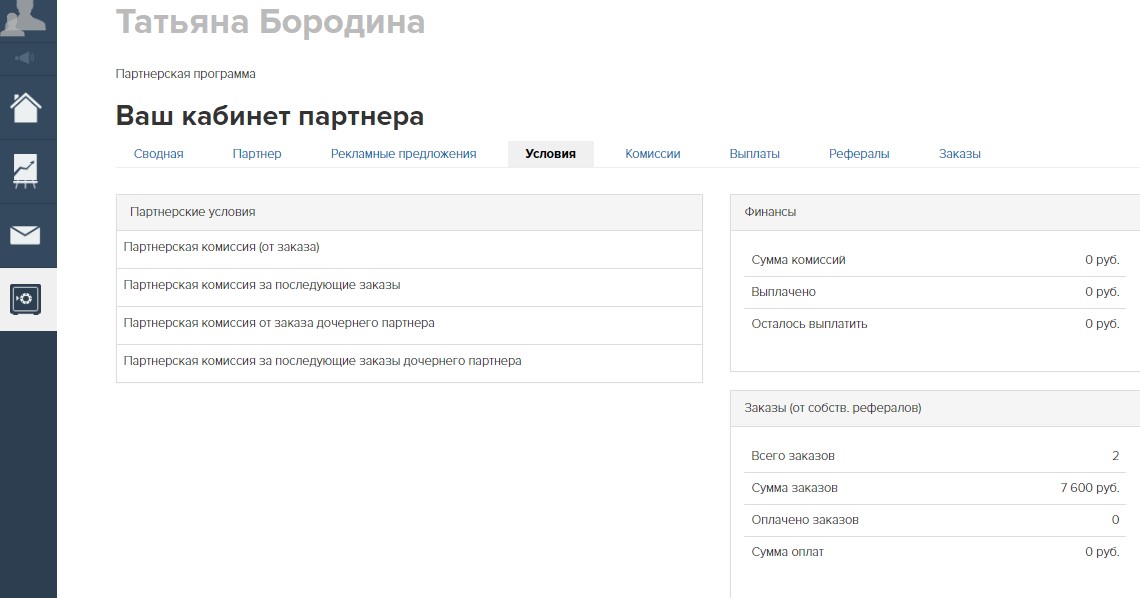Select row Партнерская комиссия (от заказа)
Screen dimensions: 1140x598
point(409,247)
